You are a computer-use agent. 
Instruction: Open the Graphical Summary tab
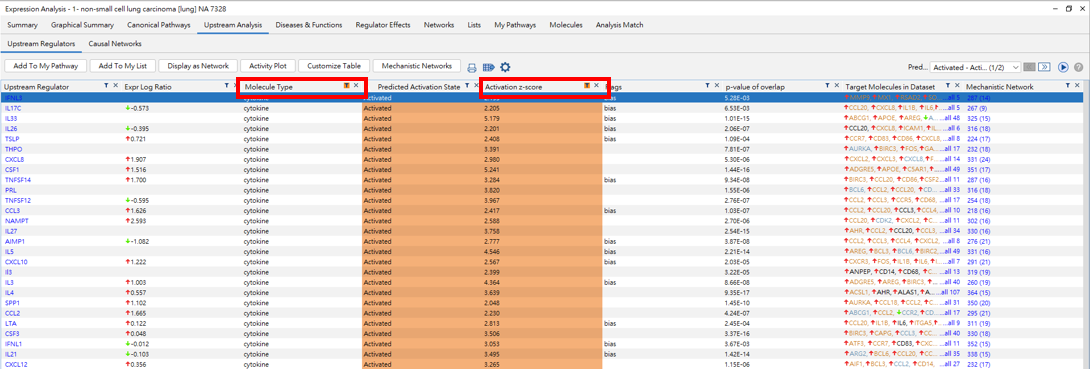pos(82,25)
